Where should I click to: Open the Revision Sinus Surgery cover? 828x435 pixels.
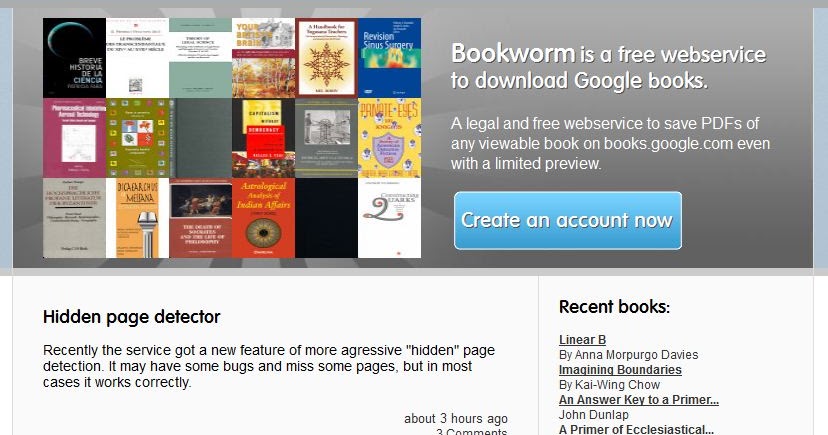point(390,58)
